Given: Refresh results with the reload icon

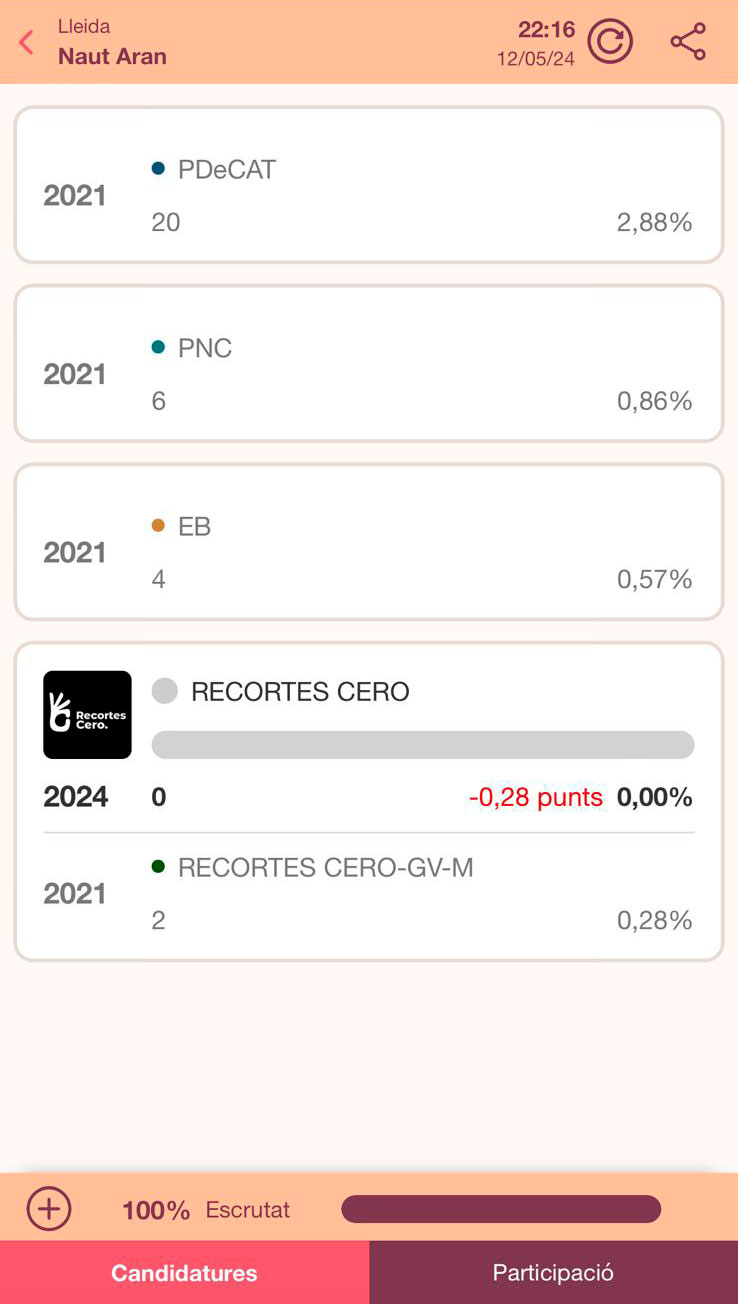Looking at the screenshot, I should (x=610, y=42).
